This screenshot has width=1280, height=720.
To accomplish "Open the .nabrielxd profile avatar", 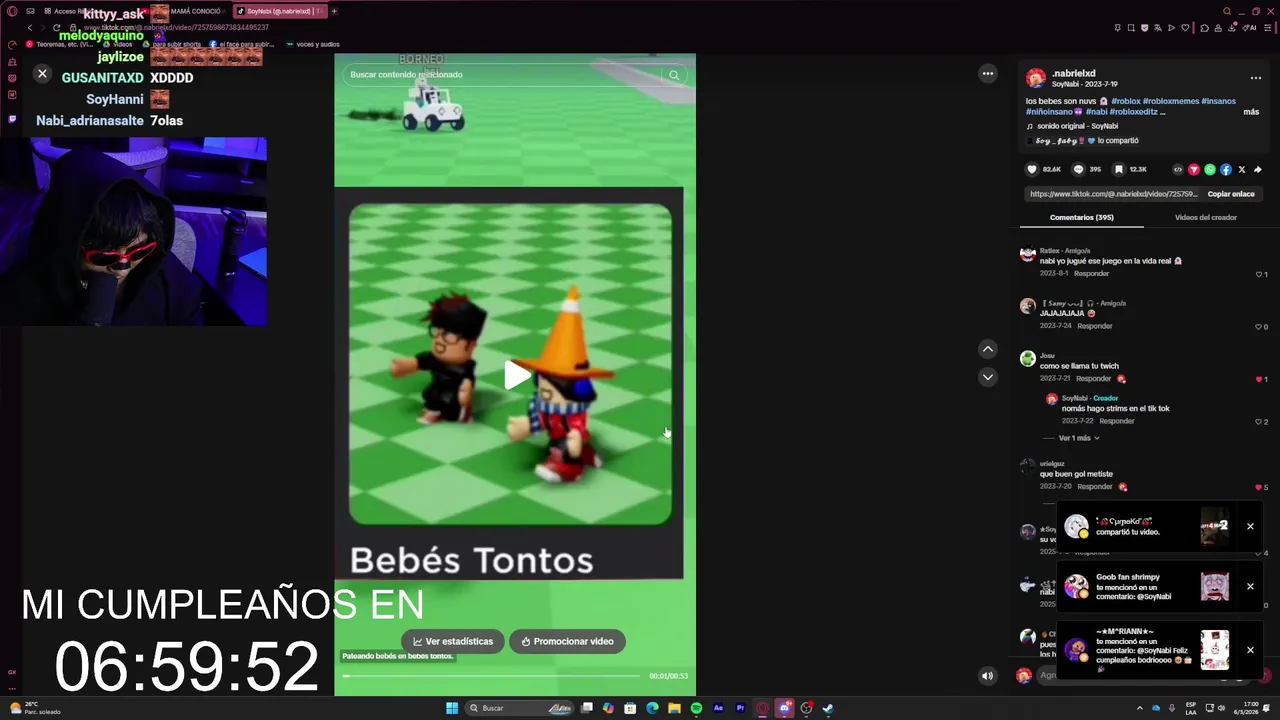I will point(1036,78).
